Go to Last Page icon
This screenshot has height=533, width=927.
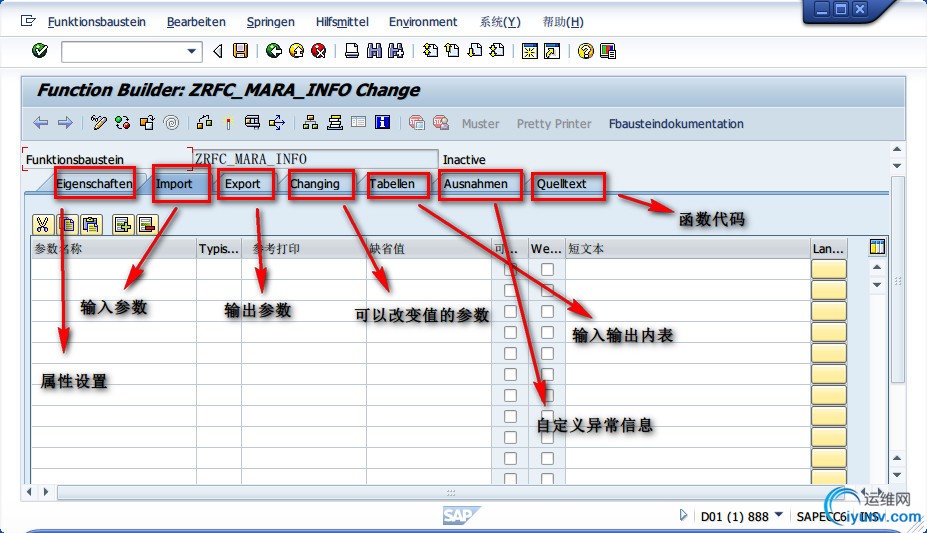tap(497, 51)
